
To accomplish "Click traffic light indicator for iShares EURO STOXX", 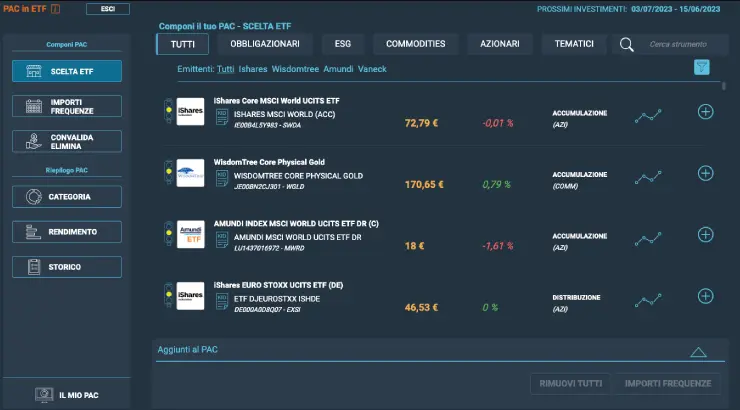I will 168,295.
